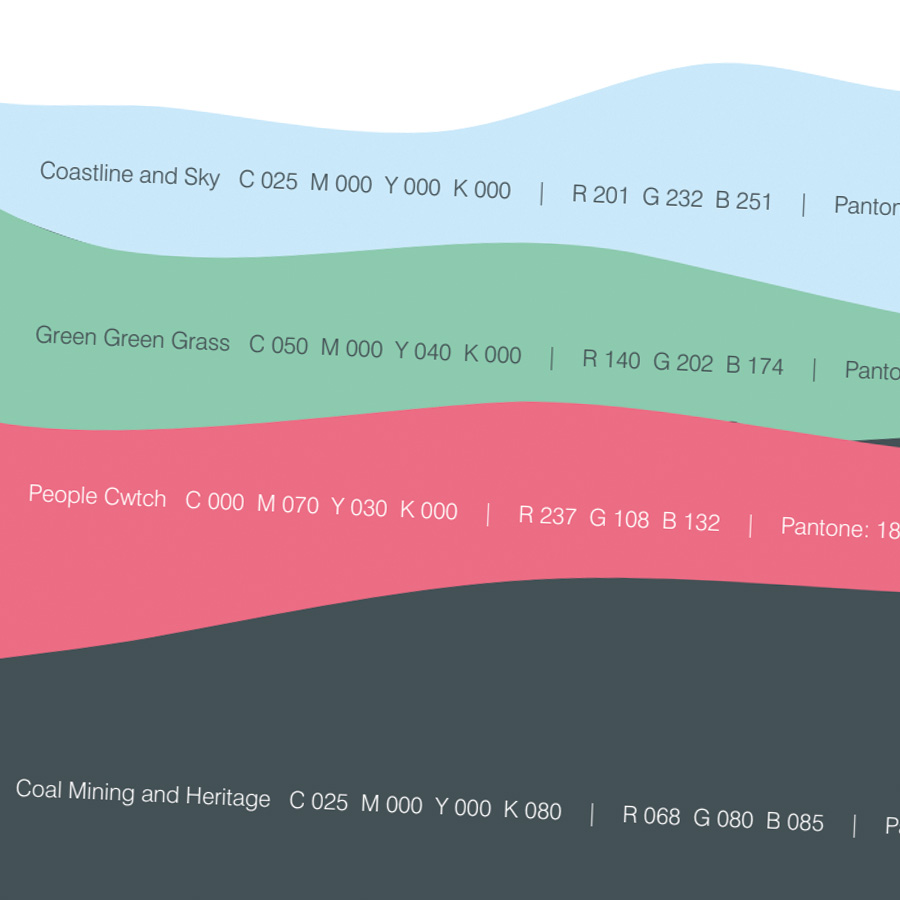Image resolution: width=900 pixels, height=900 pixels.
Task: Select the 'R 237 G 108 B 132' values
Action: tap(619, 519)
